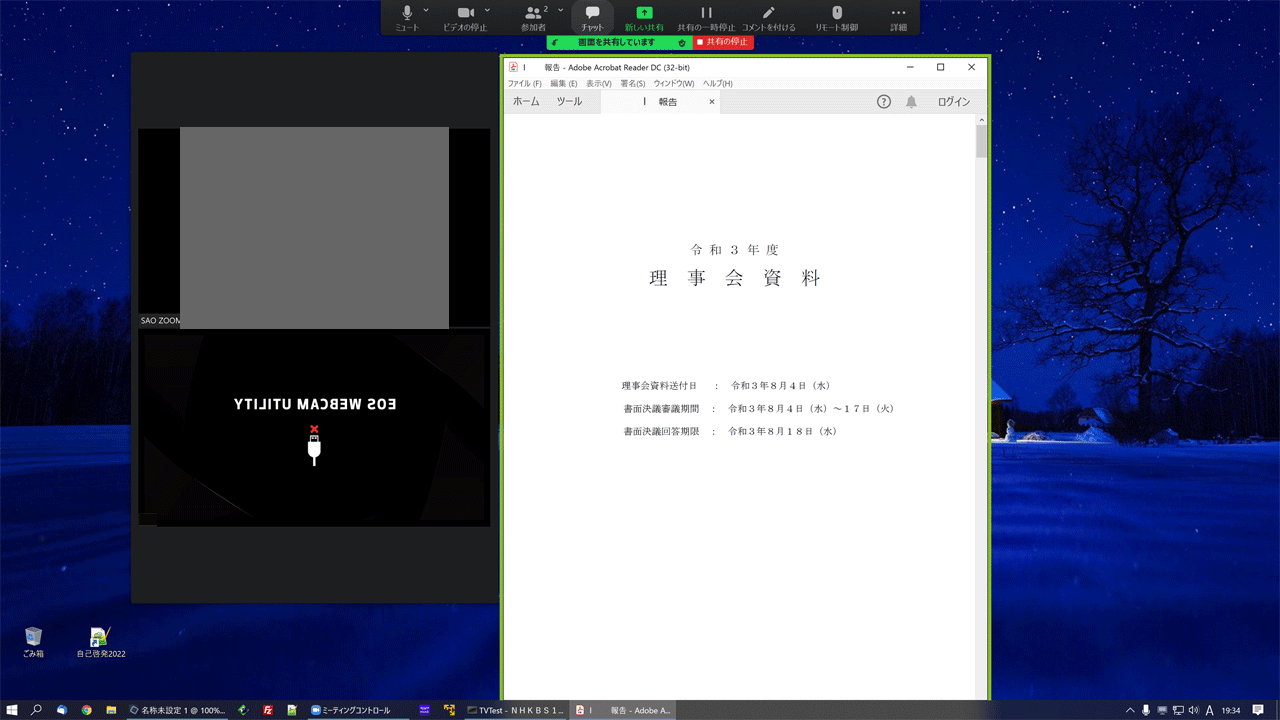
Task: Toggle the IME input mode A
Action: [1209, 710]
